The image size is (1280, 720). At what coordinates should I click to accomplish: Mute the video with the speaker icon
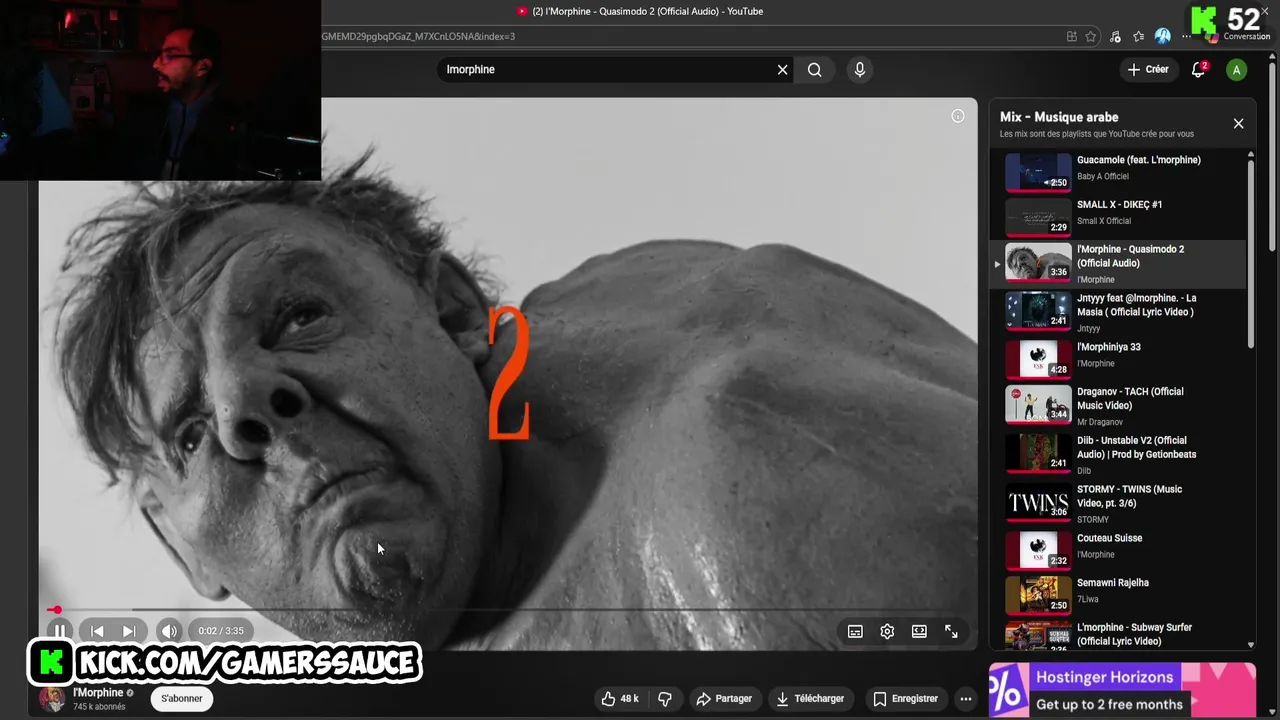169,631
